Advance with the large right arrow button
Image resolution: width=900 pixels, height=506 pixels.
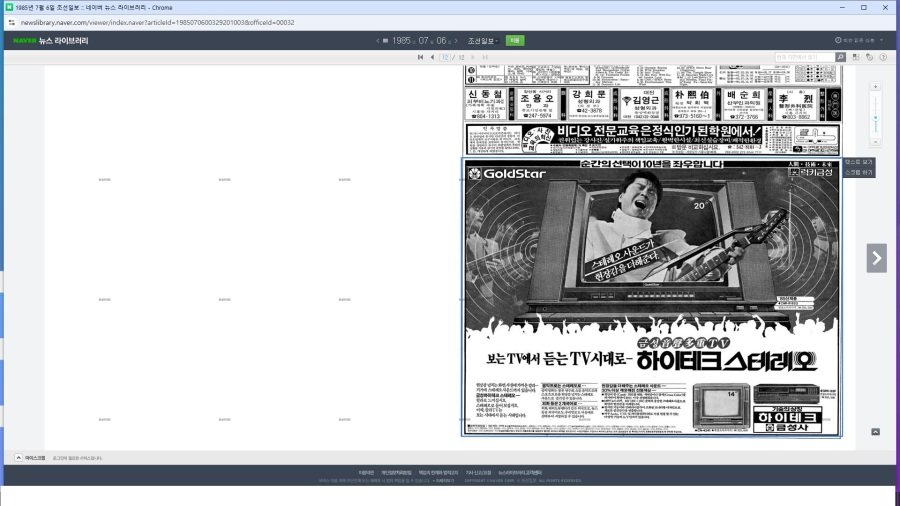[x=876, y=258]
